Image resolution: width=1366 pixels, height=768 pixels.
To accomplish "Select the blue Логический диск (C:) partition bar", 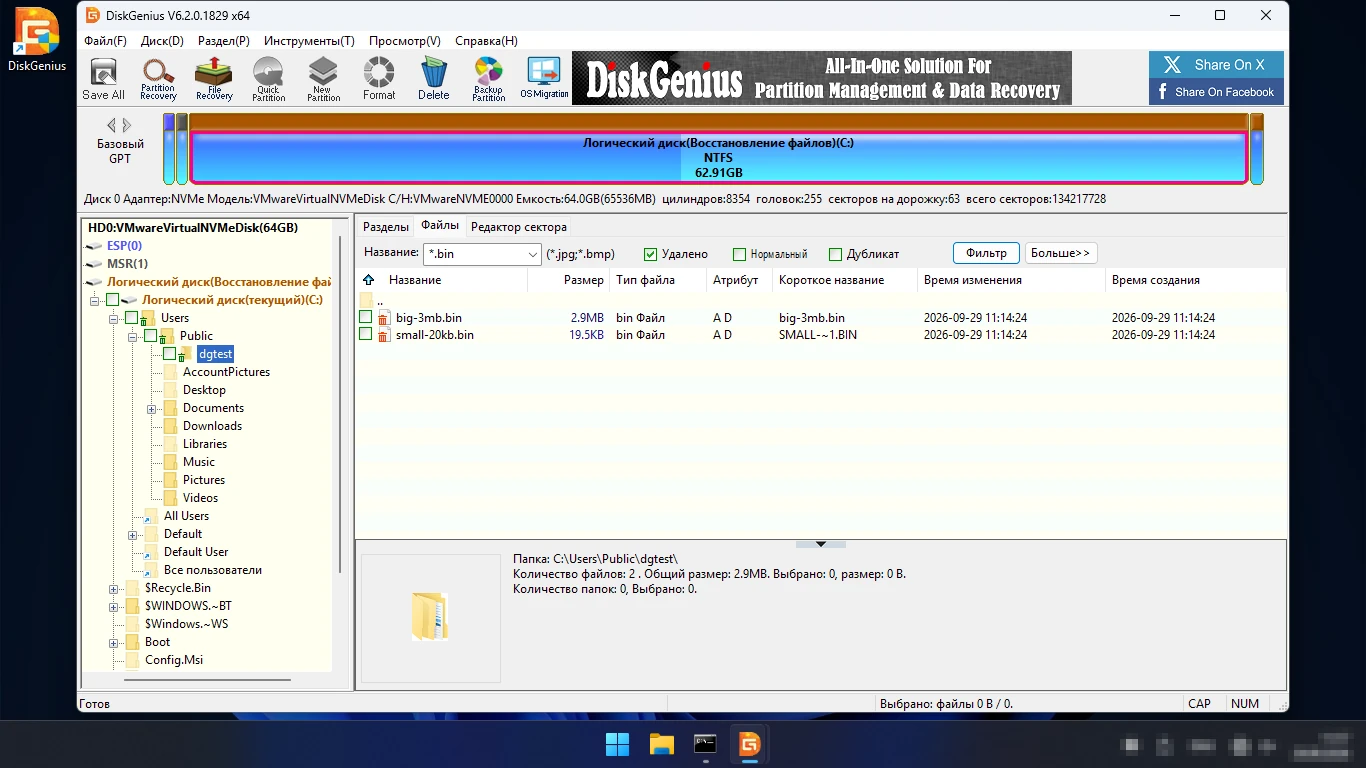I will point(718,158).
